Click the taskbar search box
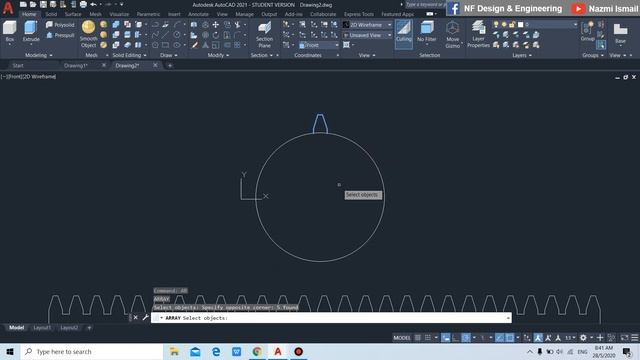This screenshot has height=360, width=640. pyautogui.click(x=92, y=351)
